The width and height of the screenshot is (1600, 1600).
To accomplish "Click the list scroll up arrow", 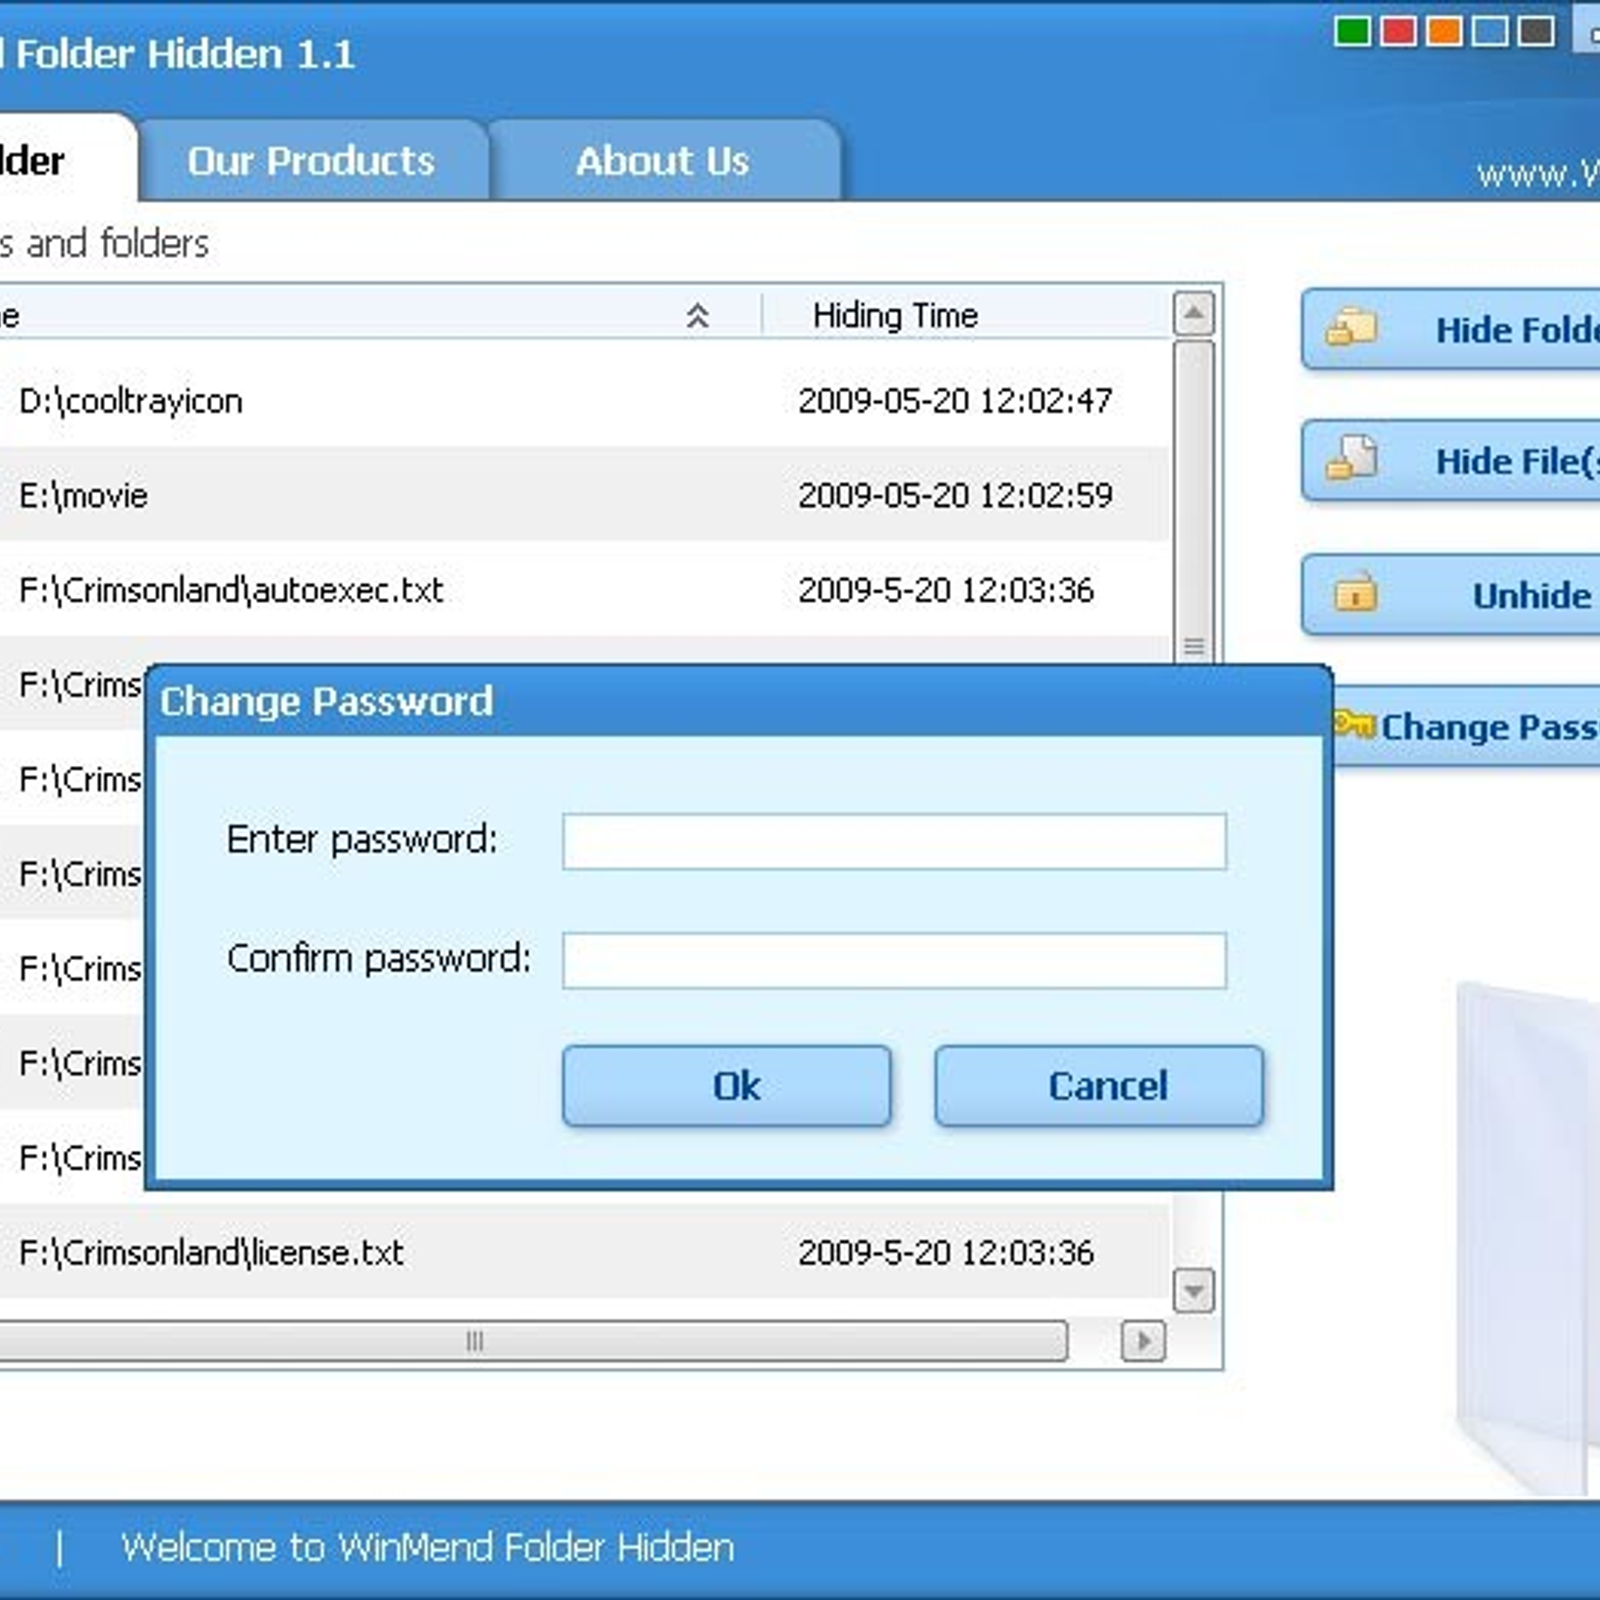I will (1194, 314).
